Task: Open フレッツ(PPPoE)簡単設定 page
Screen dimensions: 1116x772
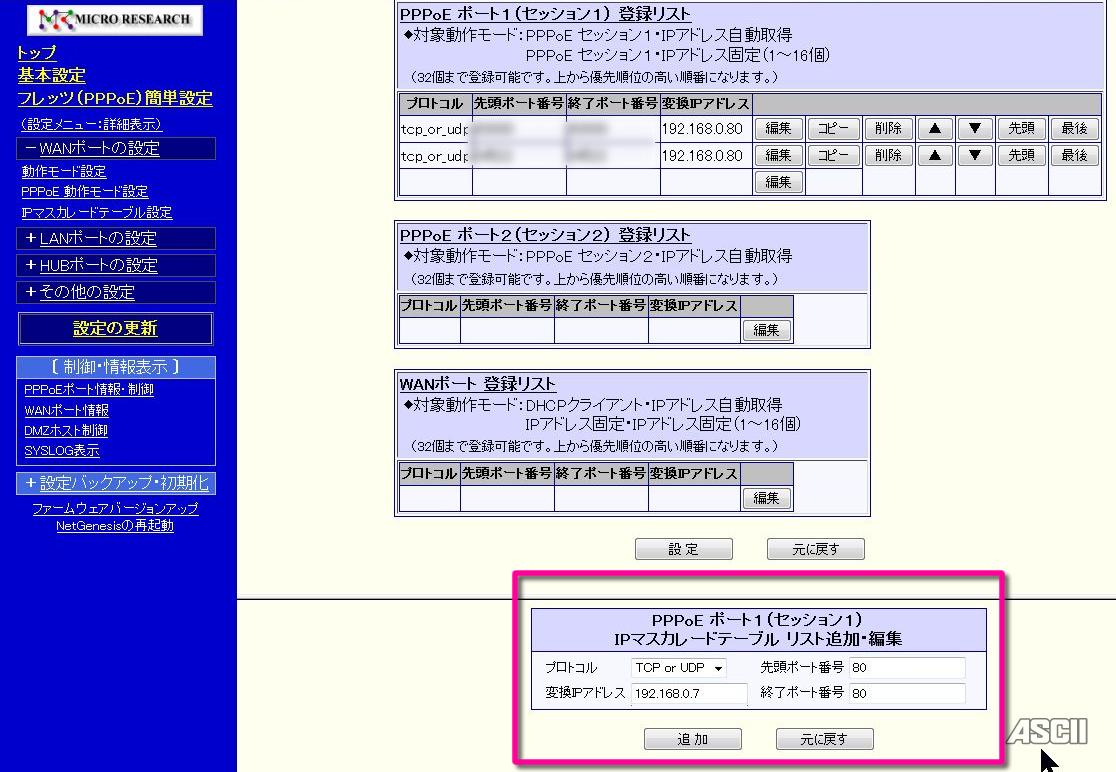Action: 115,98
